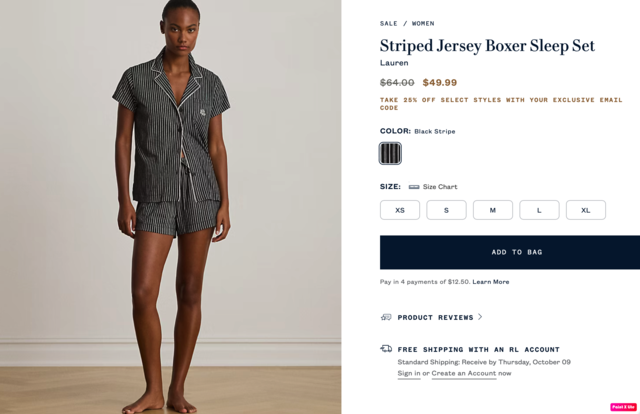The width and height of the screenshot is (640, 414).
Task: Go to Sale breadcrumb
Action: (389, 24)
